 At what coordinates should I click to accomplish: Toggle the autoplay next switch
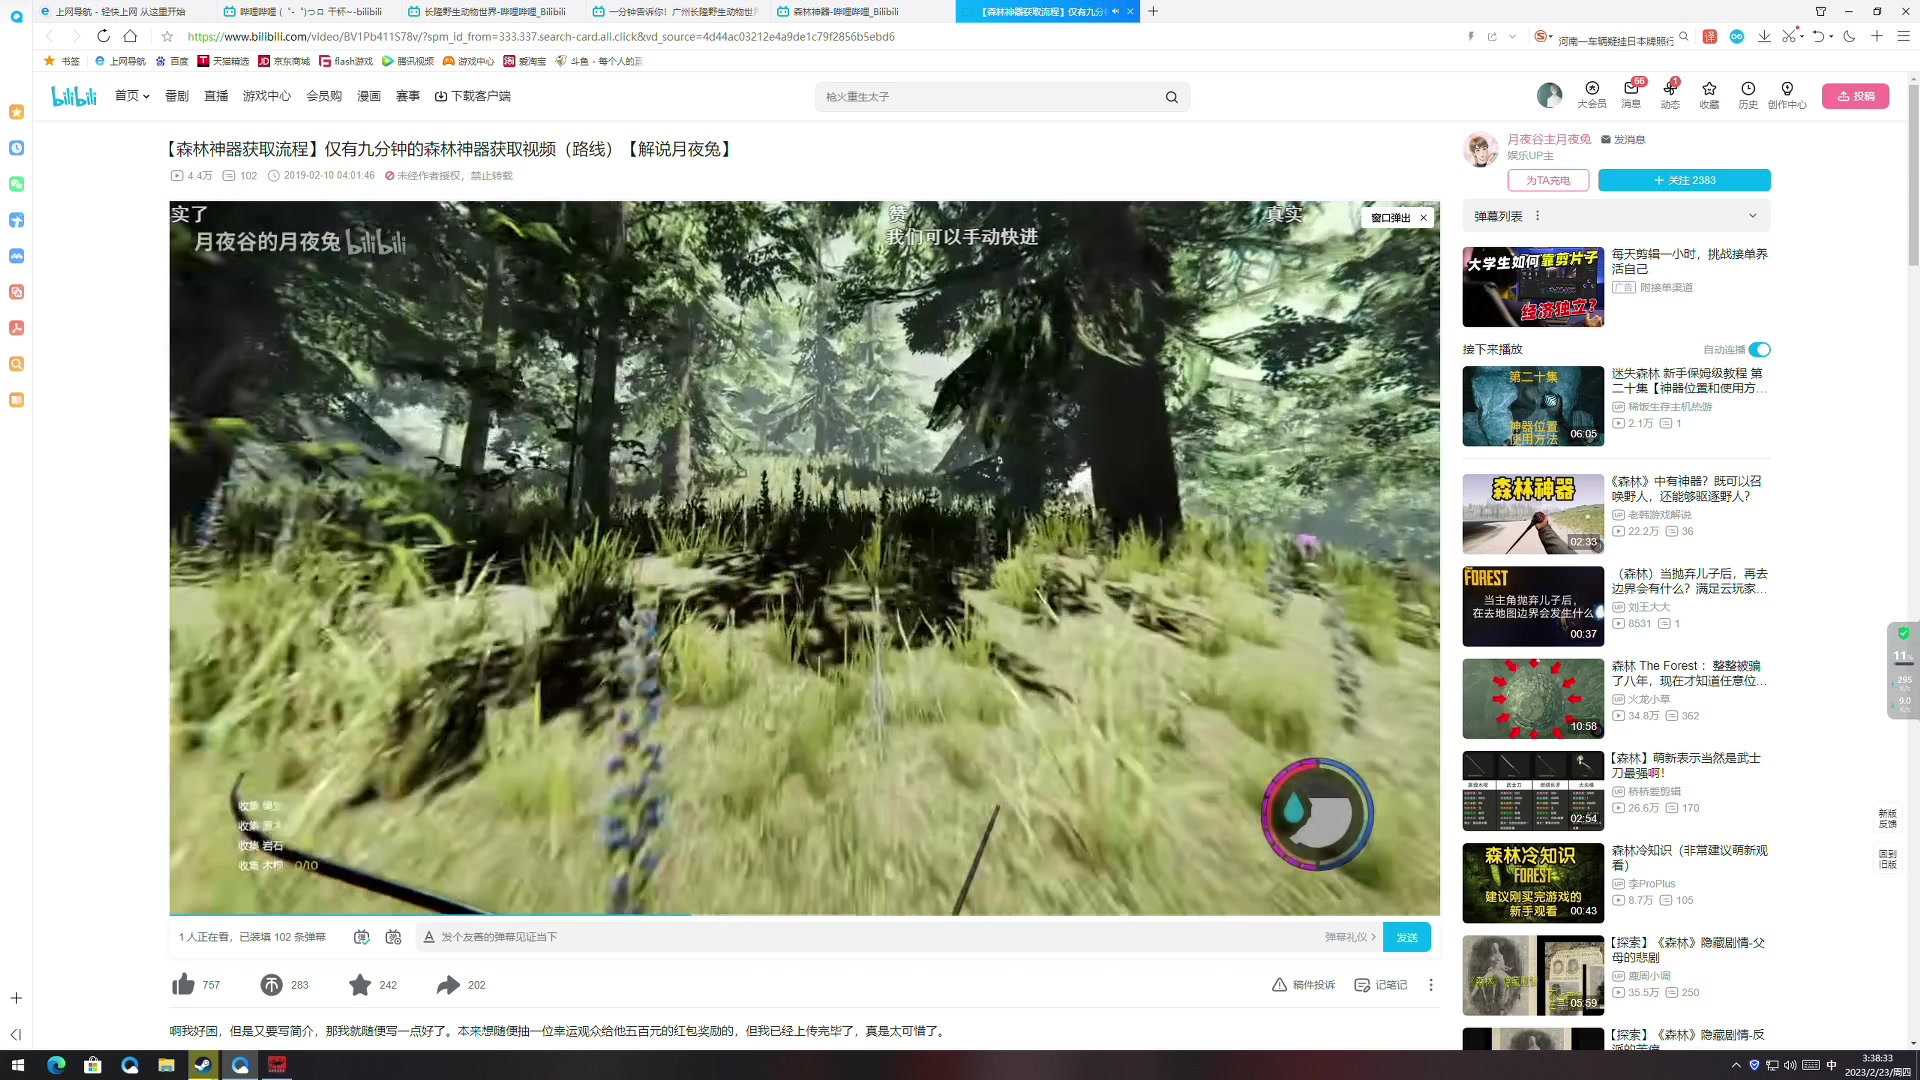[x=1760, y=349]
